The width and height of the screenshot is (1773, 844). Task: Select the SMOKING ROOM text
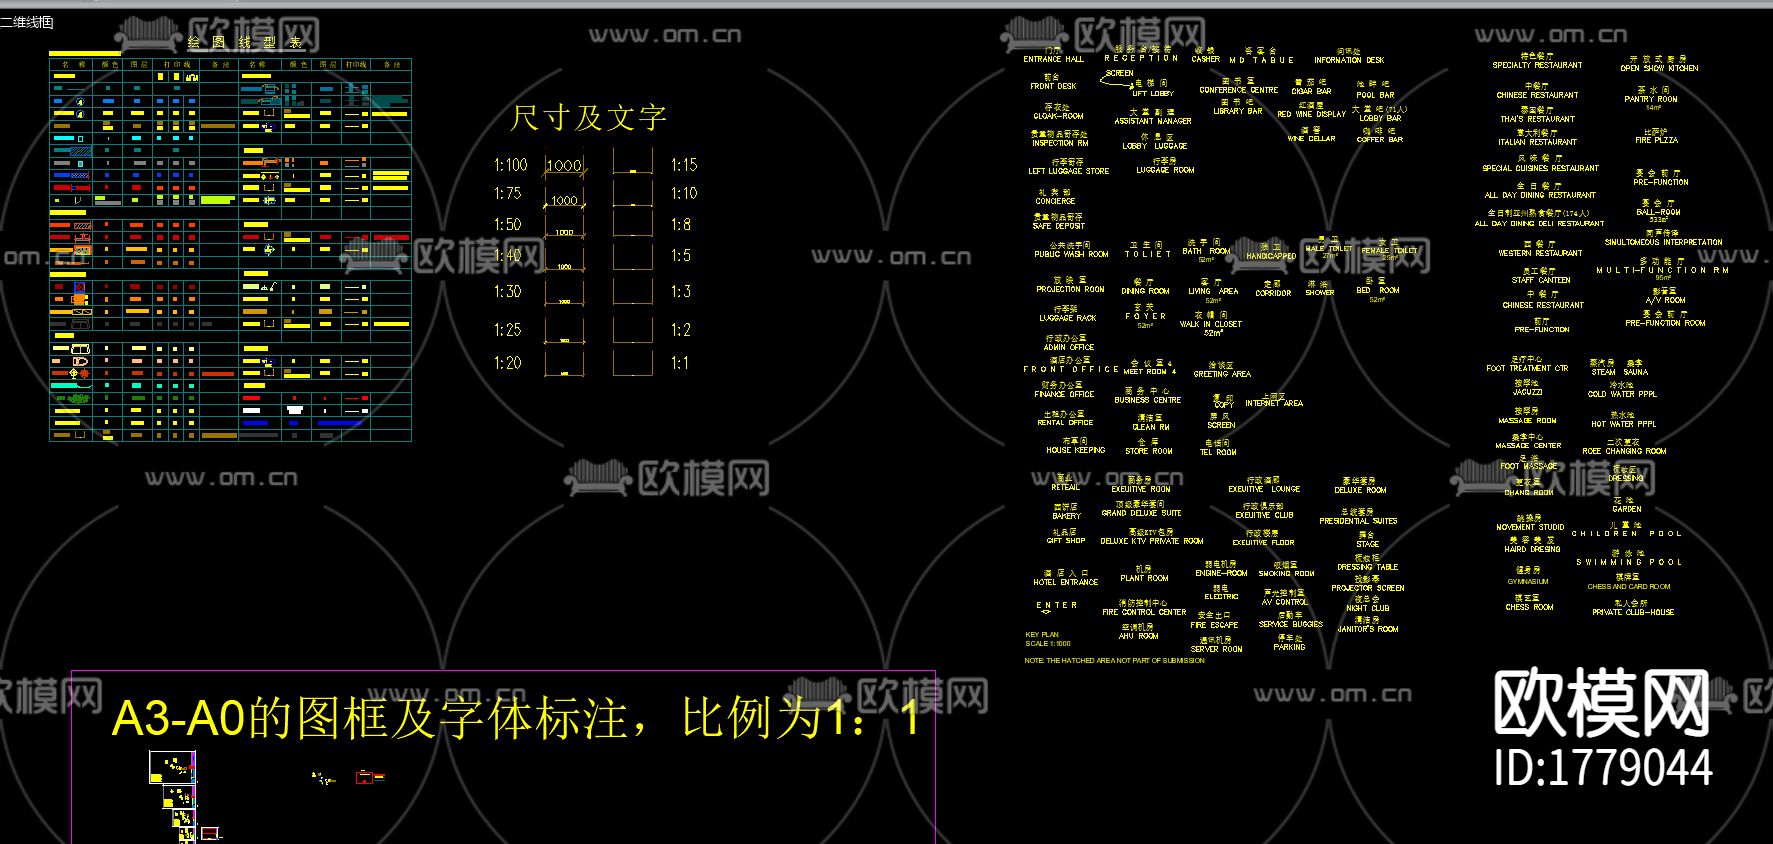click(x=1287, y=574)
